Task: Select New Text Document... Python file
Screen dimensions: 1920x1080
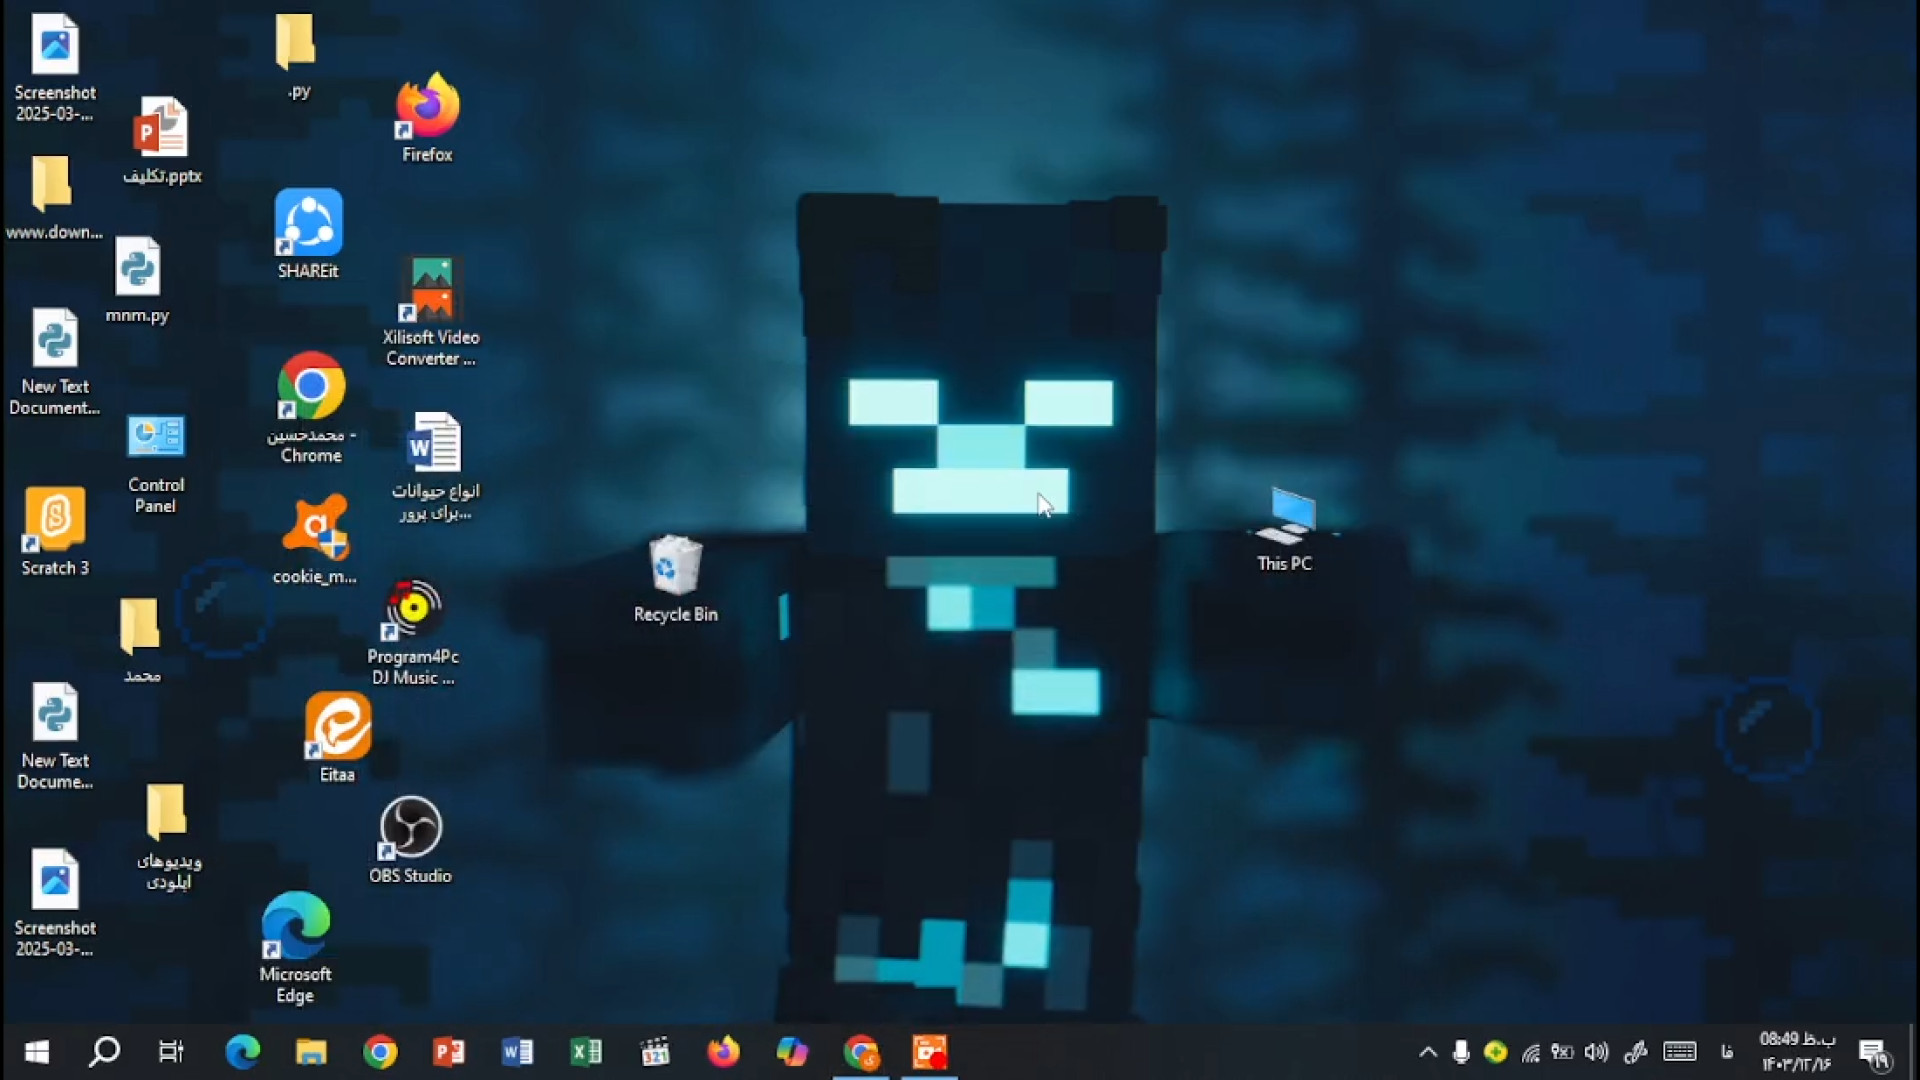Action: pyautogui.click(x=55, y=362)
